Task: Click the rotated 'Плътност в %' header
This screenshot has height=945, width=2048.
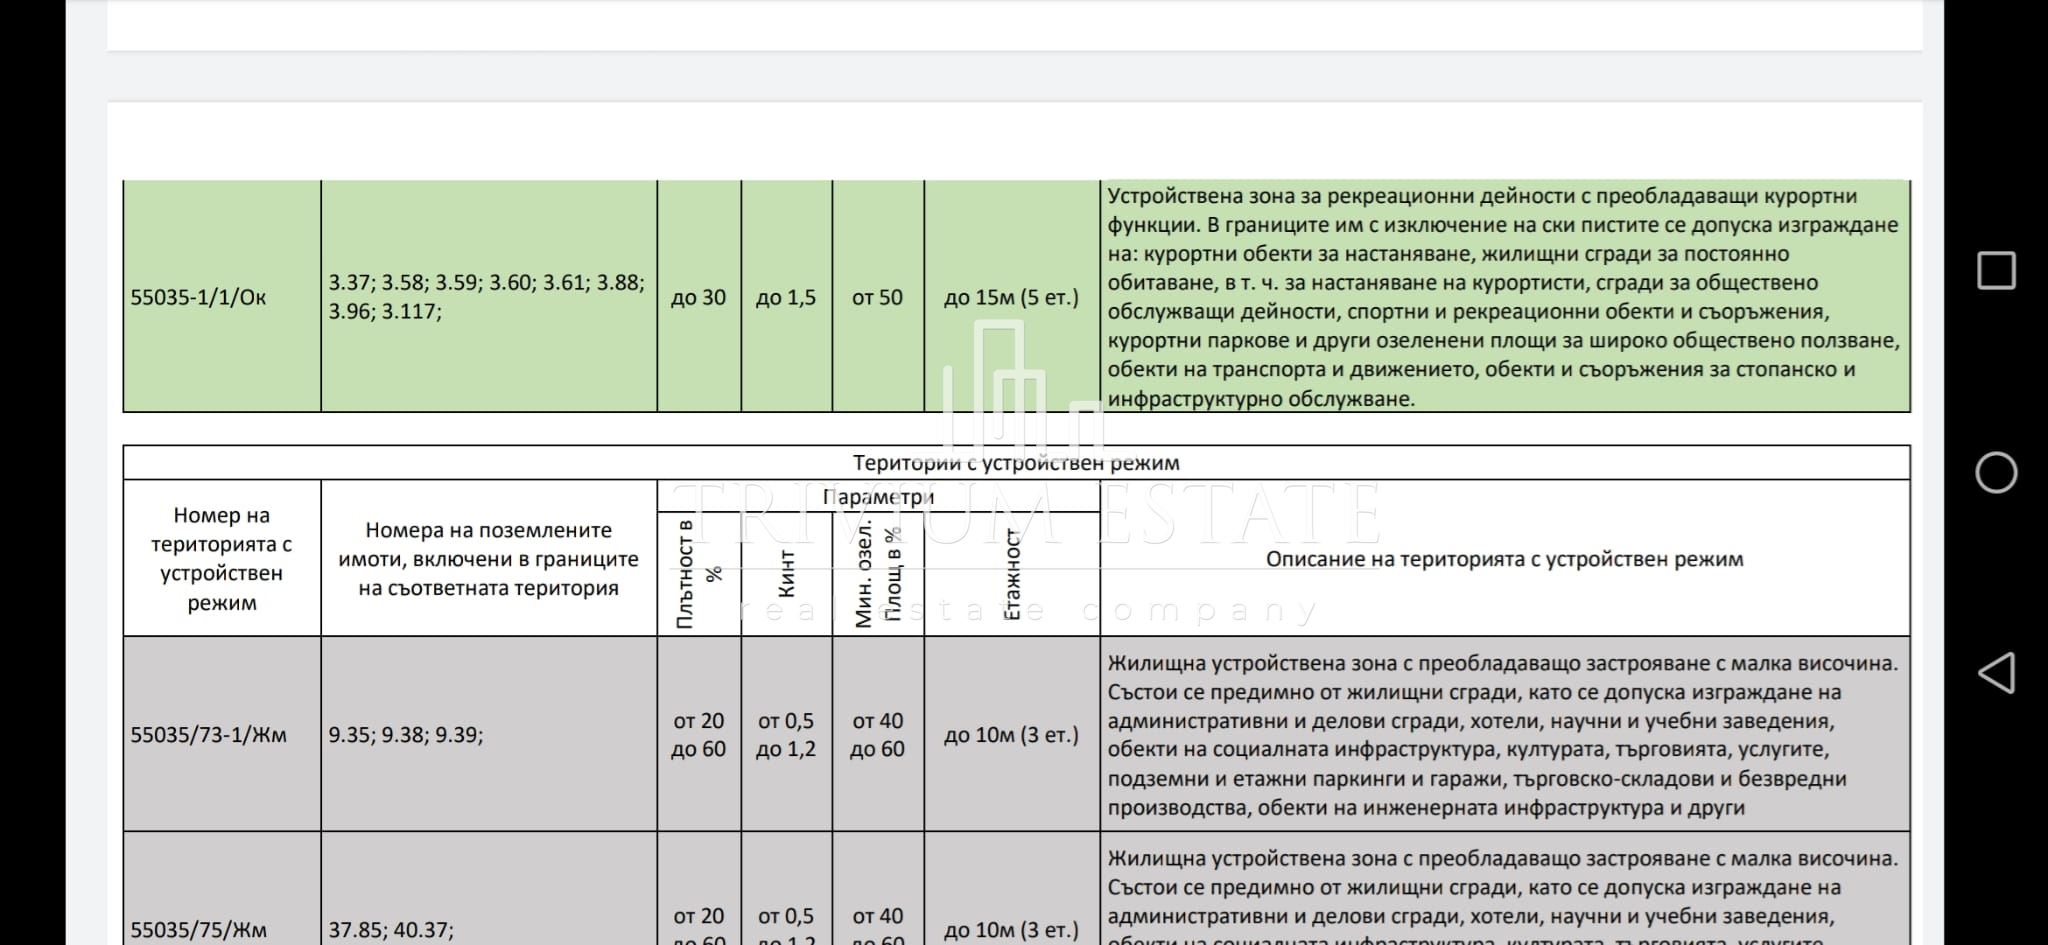Action: pyautogui.click(x=698, y=574)
